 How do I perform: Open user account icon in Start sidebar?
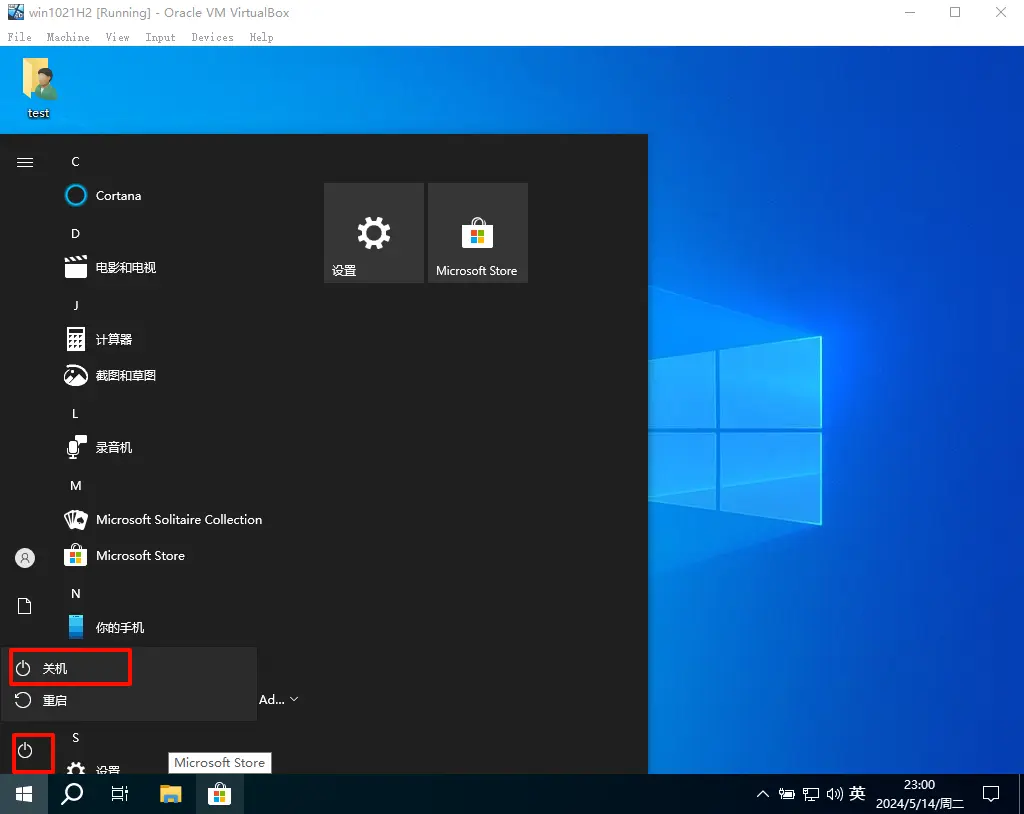click(25, 558)
